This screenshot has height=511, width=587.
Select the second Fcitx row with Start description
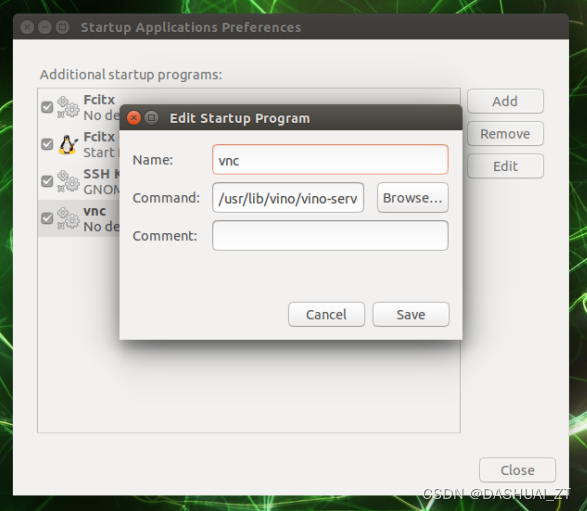point(79,144)
